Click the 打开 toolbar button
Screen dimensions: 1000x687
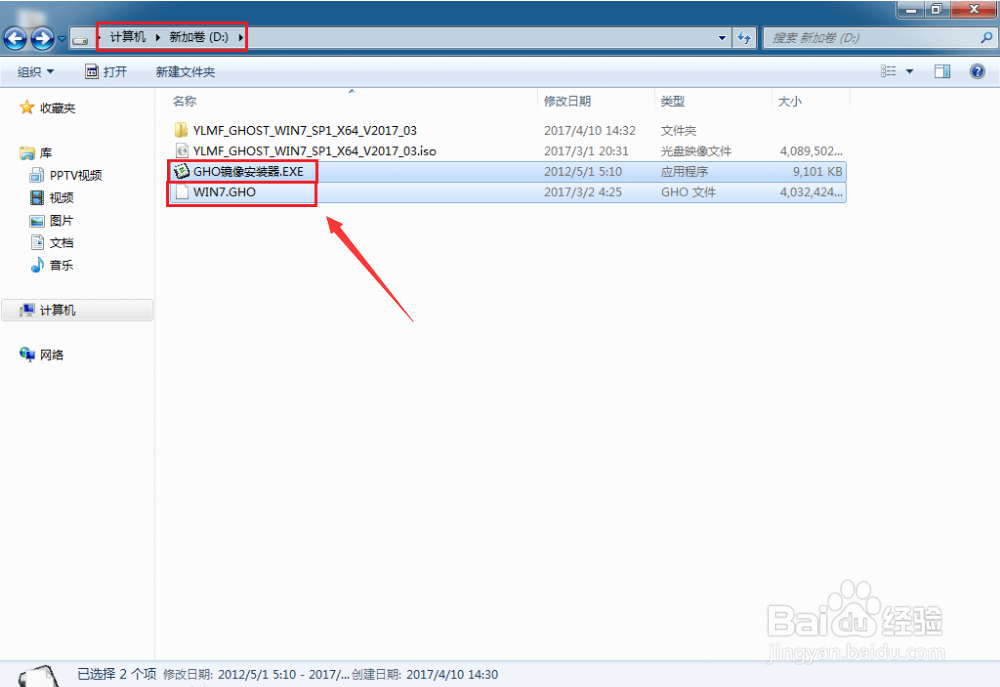(x=107, y=72)
